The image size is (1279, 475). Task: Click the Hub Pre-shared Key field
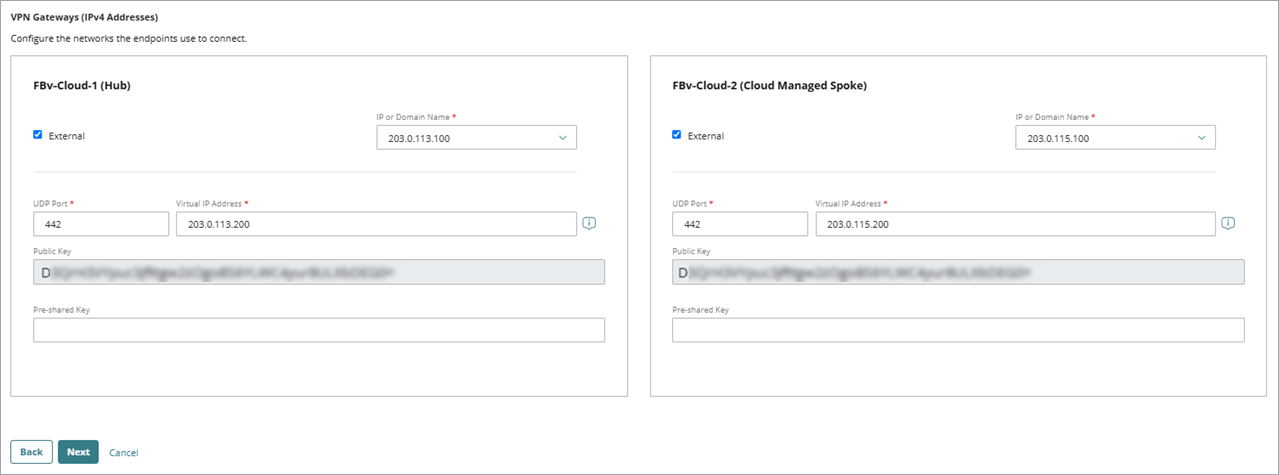pos(319,330)
